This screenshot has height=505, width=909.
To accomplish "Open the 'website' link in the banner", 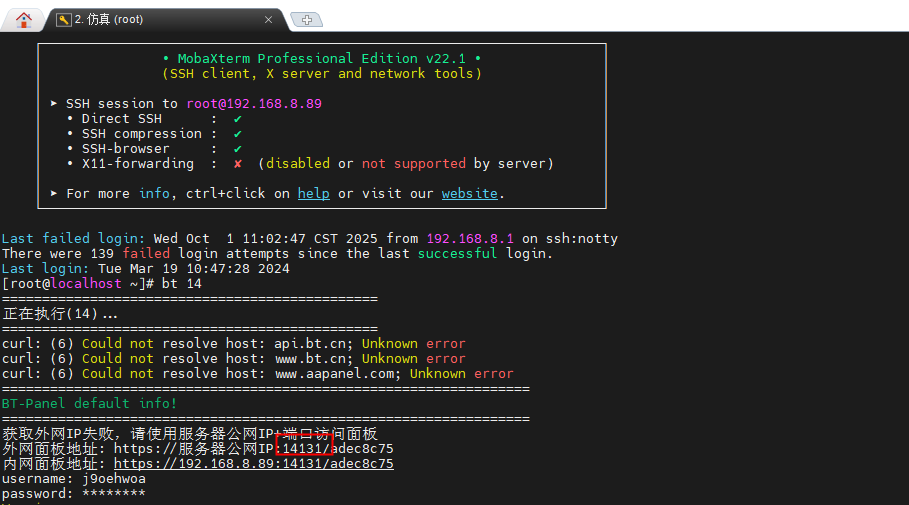I will 470,194.
